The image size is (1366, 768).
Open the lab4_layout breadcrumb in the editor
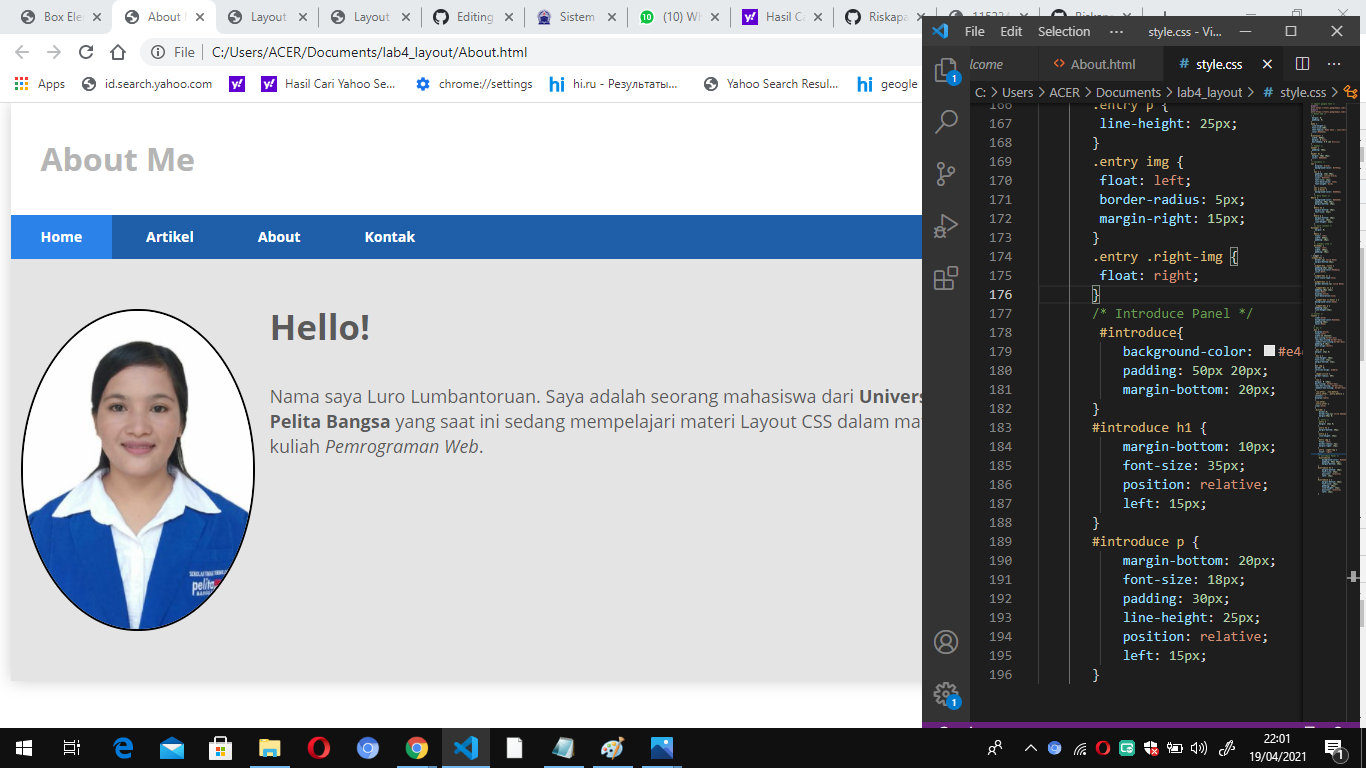click(1210, 91)
